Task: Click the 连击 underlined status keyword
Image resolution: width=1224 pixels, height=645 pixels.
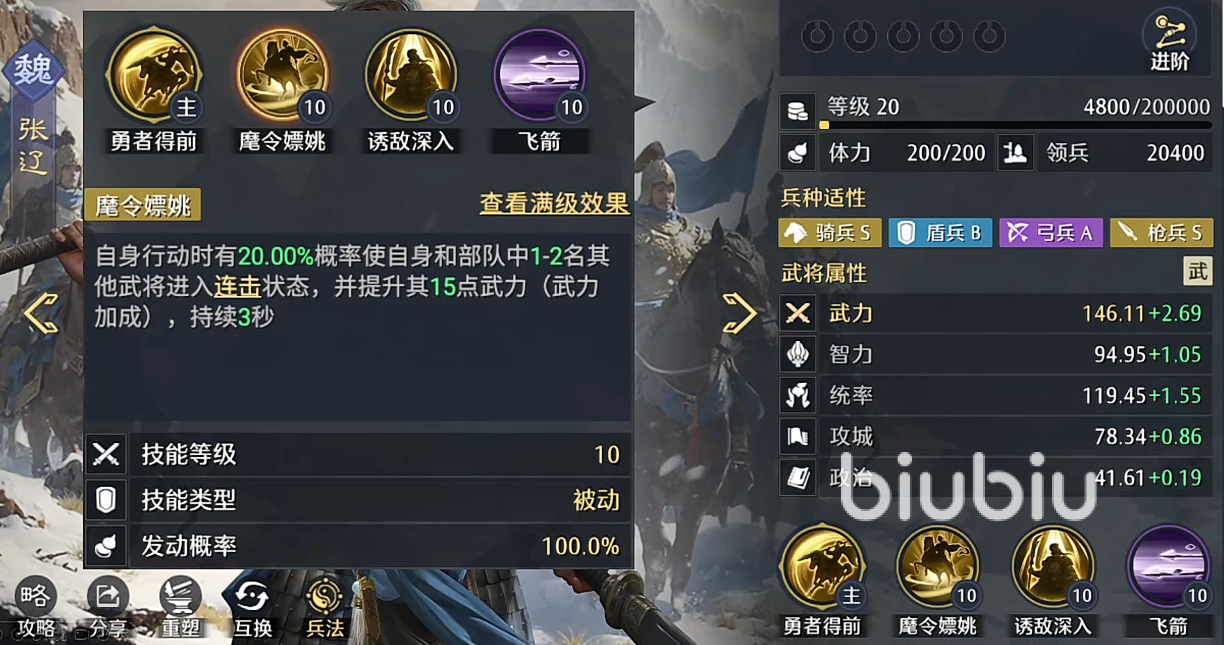Action: (x=237, y=287)
